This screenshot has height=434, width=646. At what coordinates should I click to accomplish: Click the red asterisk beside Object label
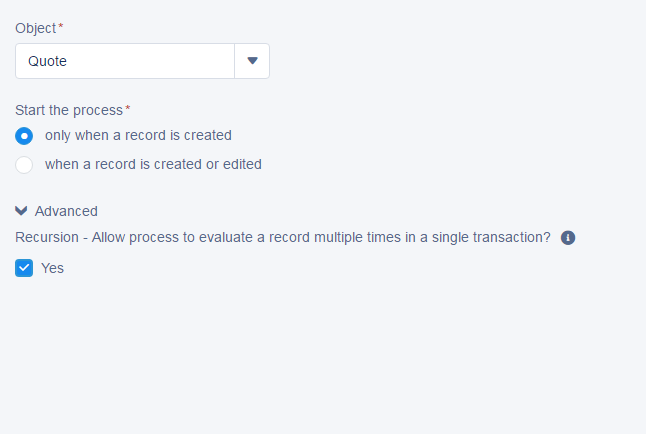[60, 28]
